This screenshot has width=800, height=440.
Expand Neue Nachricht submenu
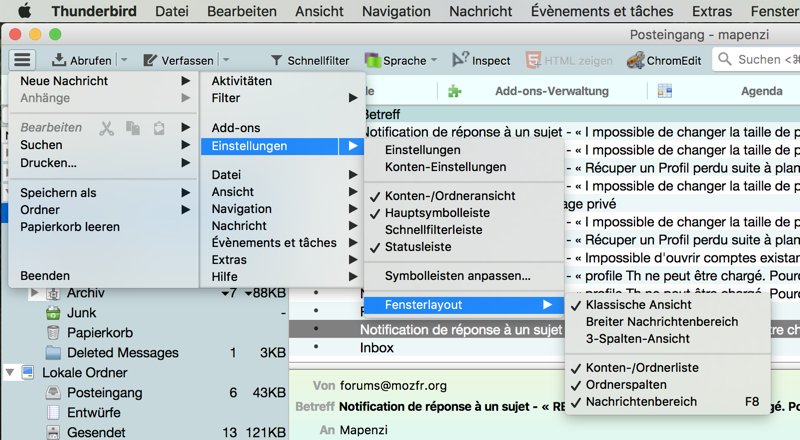tap(185, 81)
